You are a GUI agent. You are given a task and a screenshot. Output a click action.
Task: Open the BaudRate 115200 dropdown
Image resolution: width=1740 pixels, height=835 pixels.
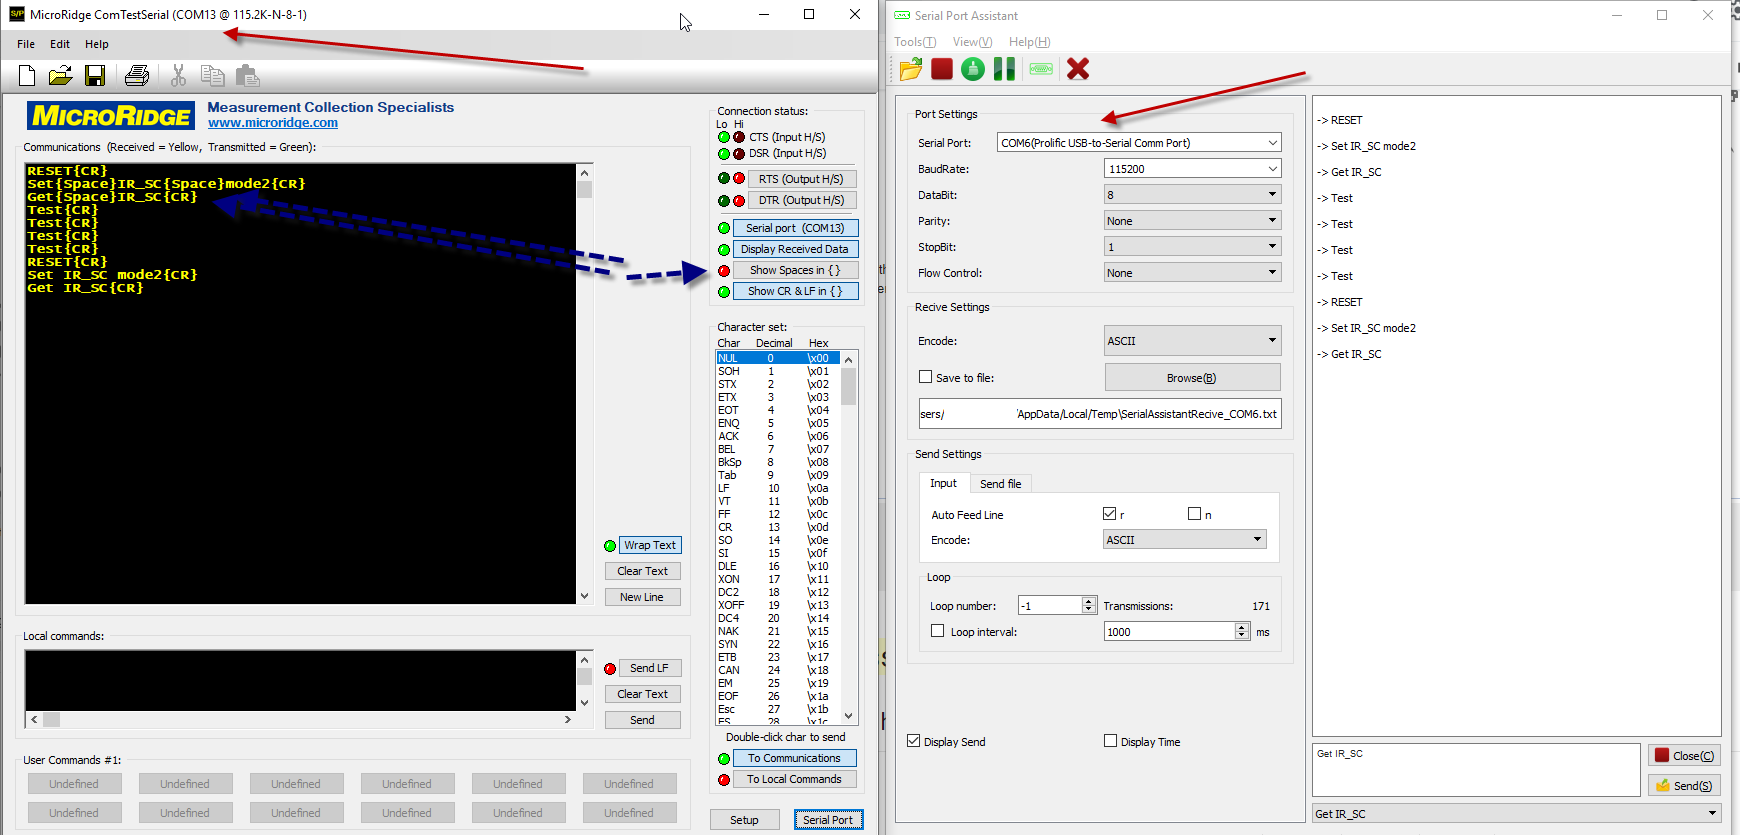(1193, 169)
